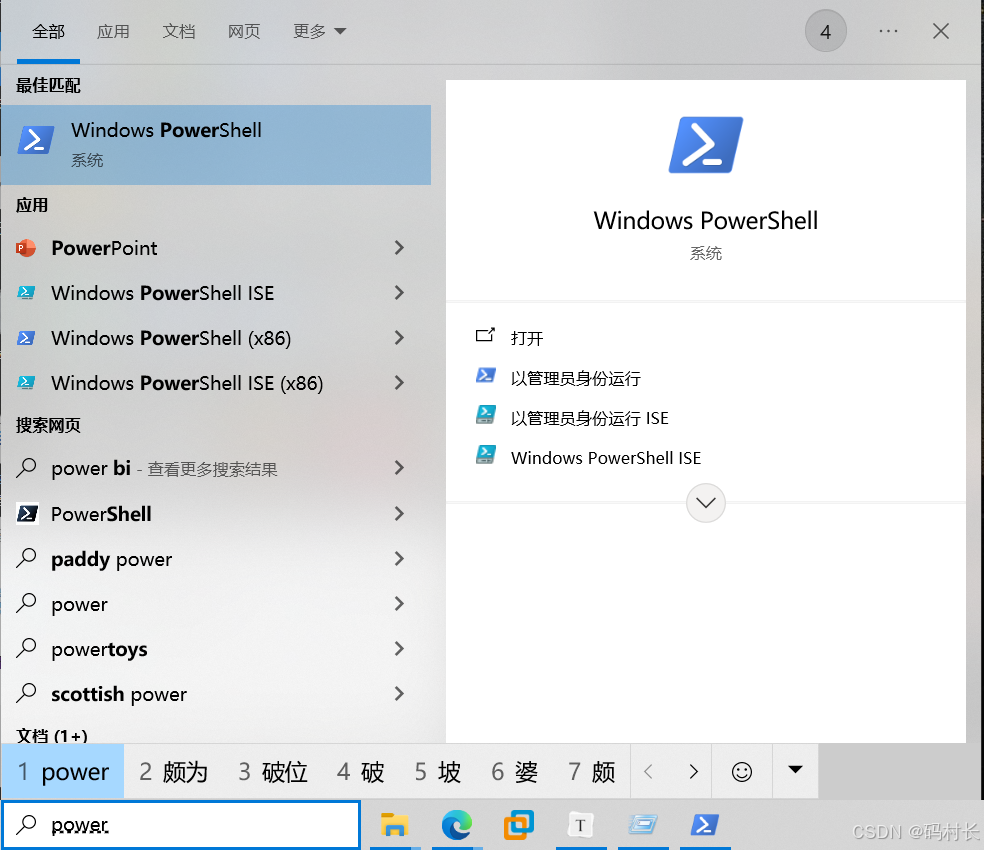The image size is (984, 850).
Task: Select IME candidate 1 power
Action: tap(63, 772)
